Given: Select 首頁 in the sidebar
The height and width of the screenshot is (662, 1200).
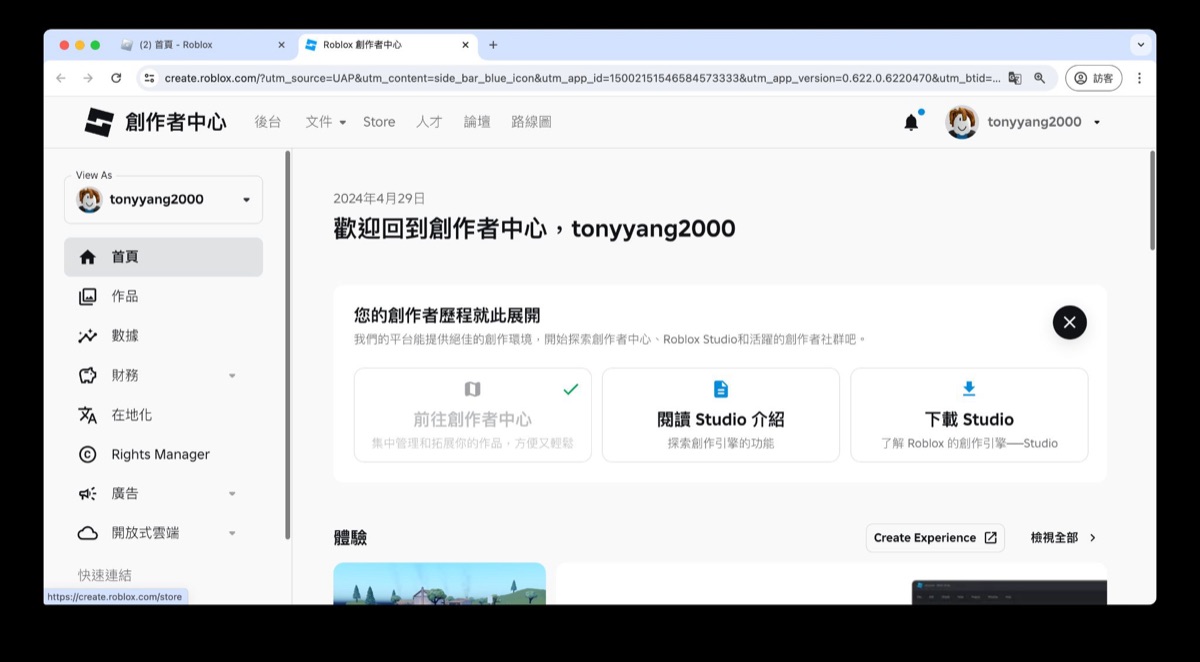Looking at the screenshot, I should [x=164, y=257].
